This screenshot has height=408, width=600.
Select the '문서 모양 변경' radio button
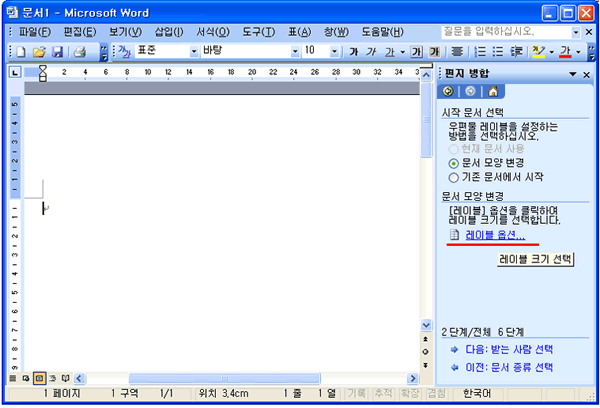point(454,162)
